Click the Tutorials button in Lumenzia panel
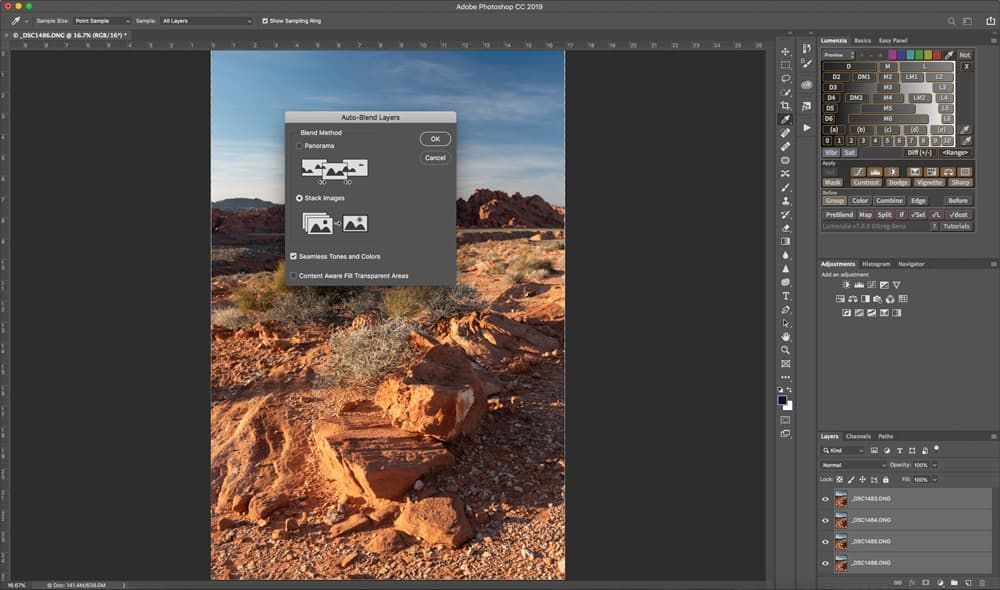 (955, 225)
